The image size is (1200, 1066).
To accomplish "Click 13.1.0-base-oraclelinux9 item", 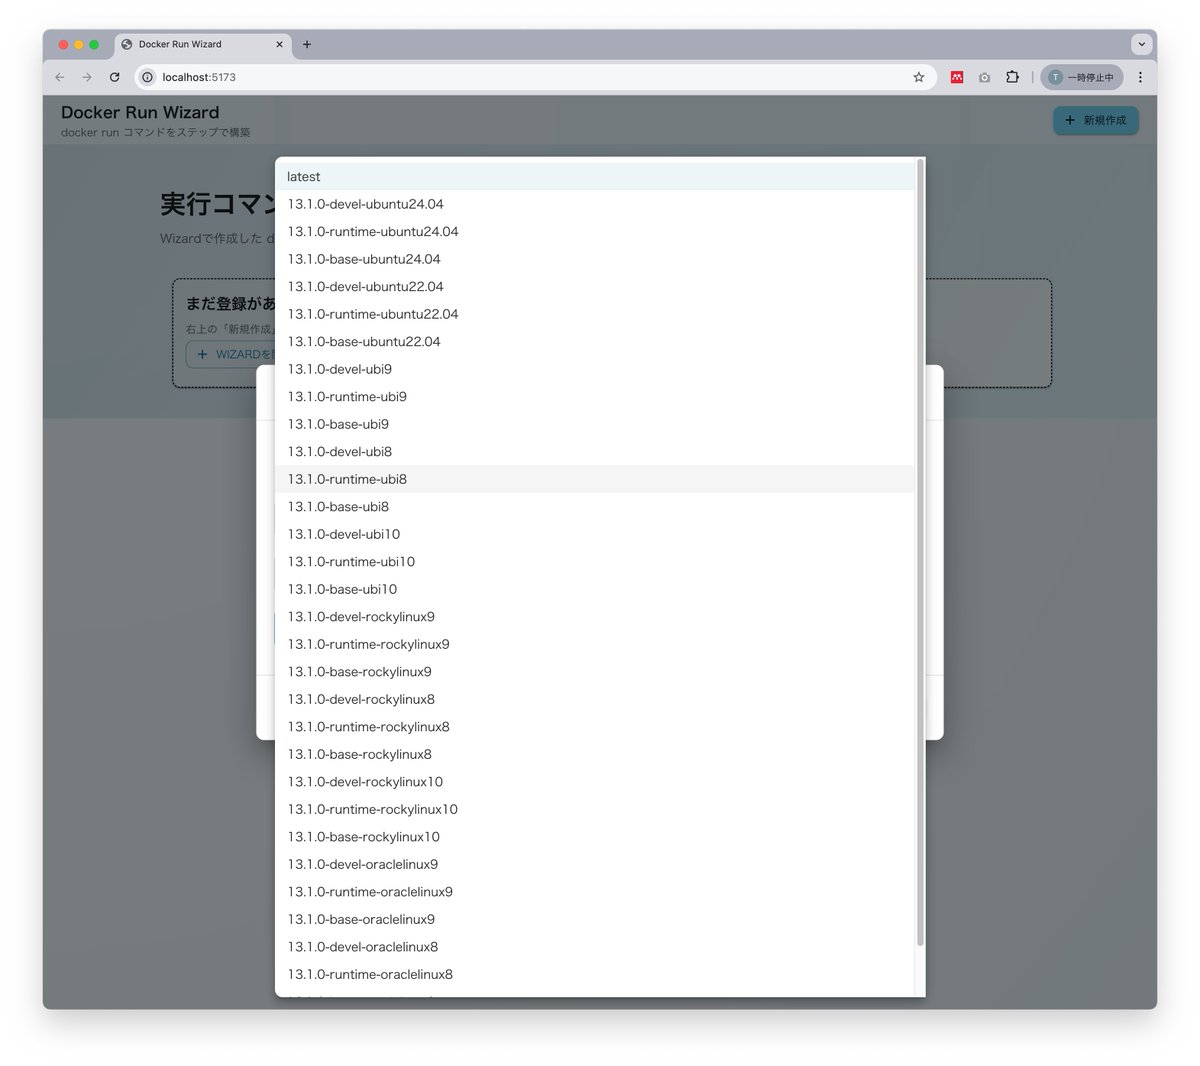I will coord(595,919).
